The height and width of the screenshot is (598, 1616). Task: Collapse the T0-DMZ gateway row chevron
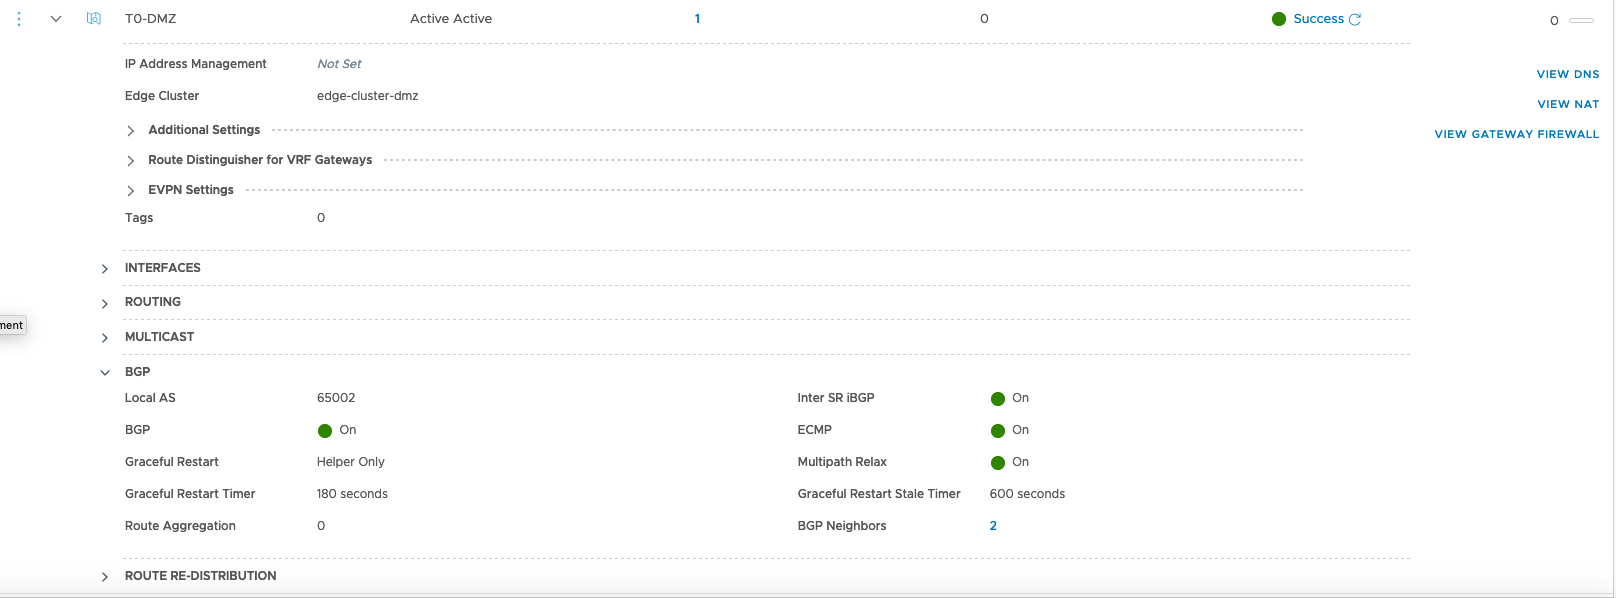pyautogui.click(x=56, y=19)
